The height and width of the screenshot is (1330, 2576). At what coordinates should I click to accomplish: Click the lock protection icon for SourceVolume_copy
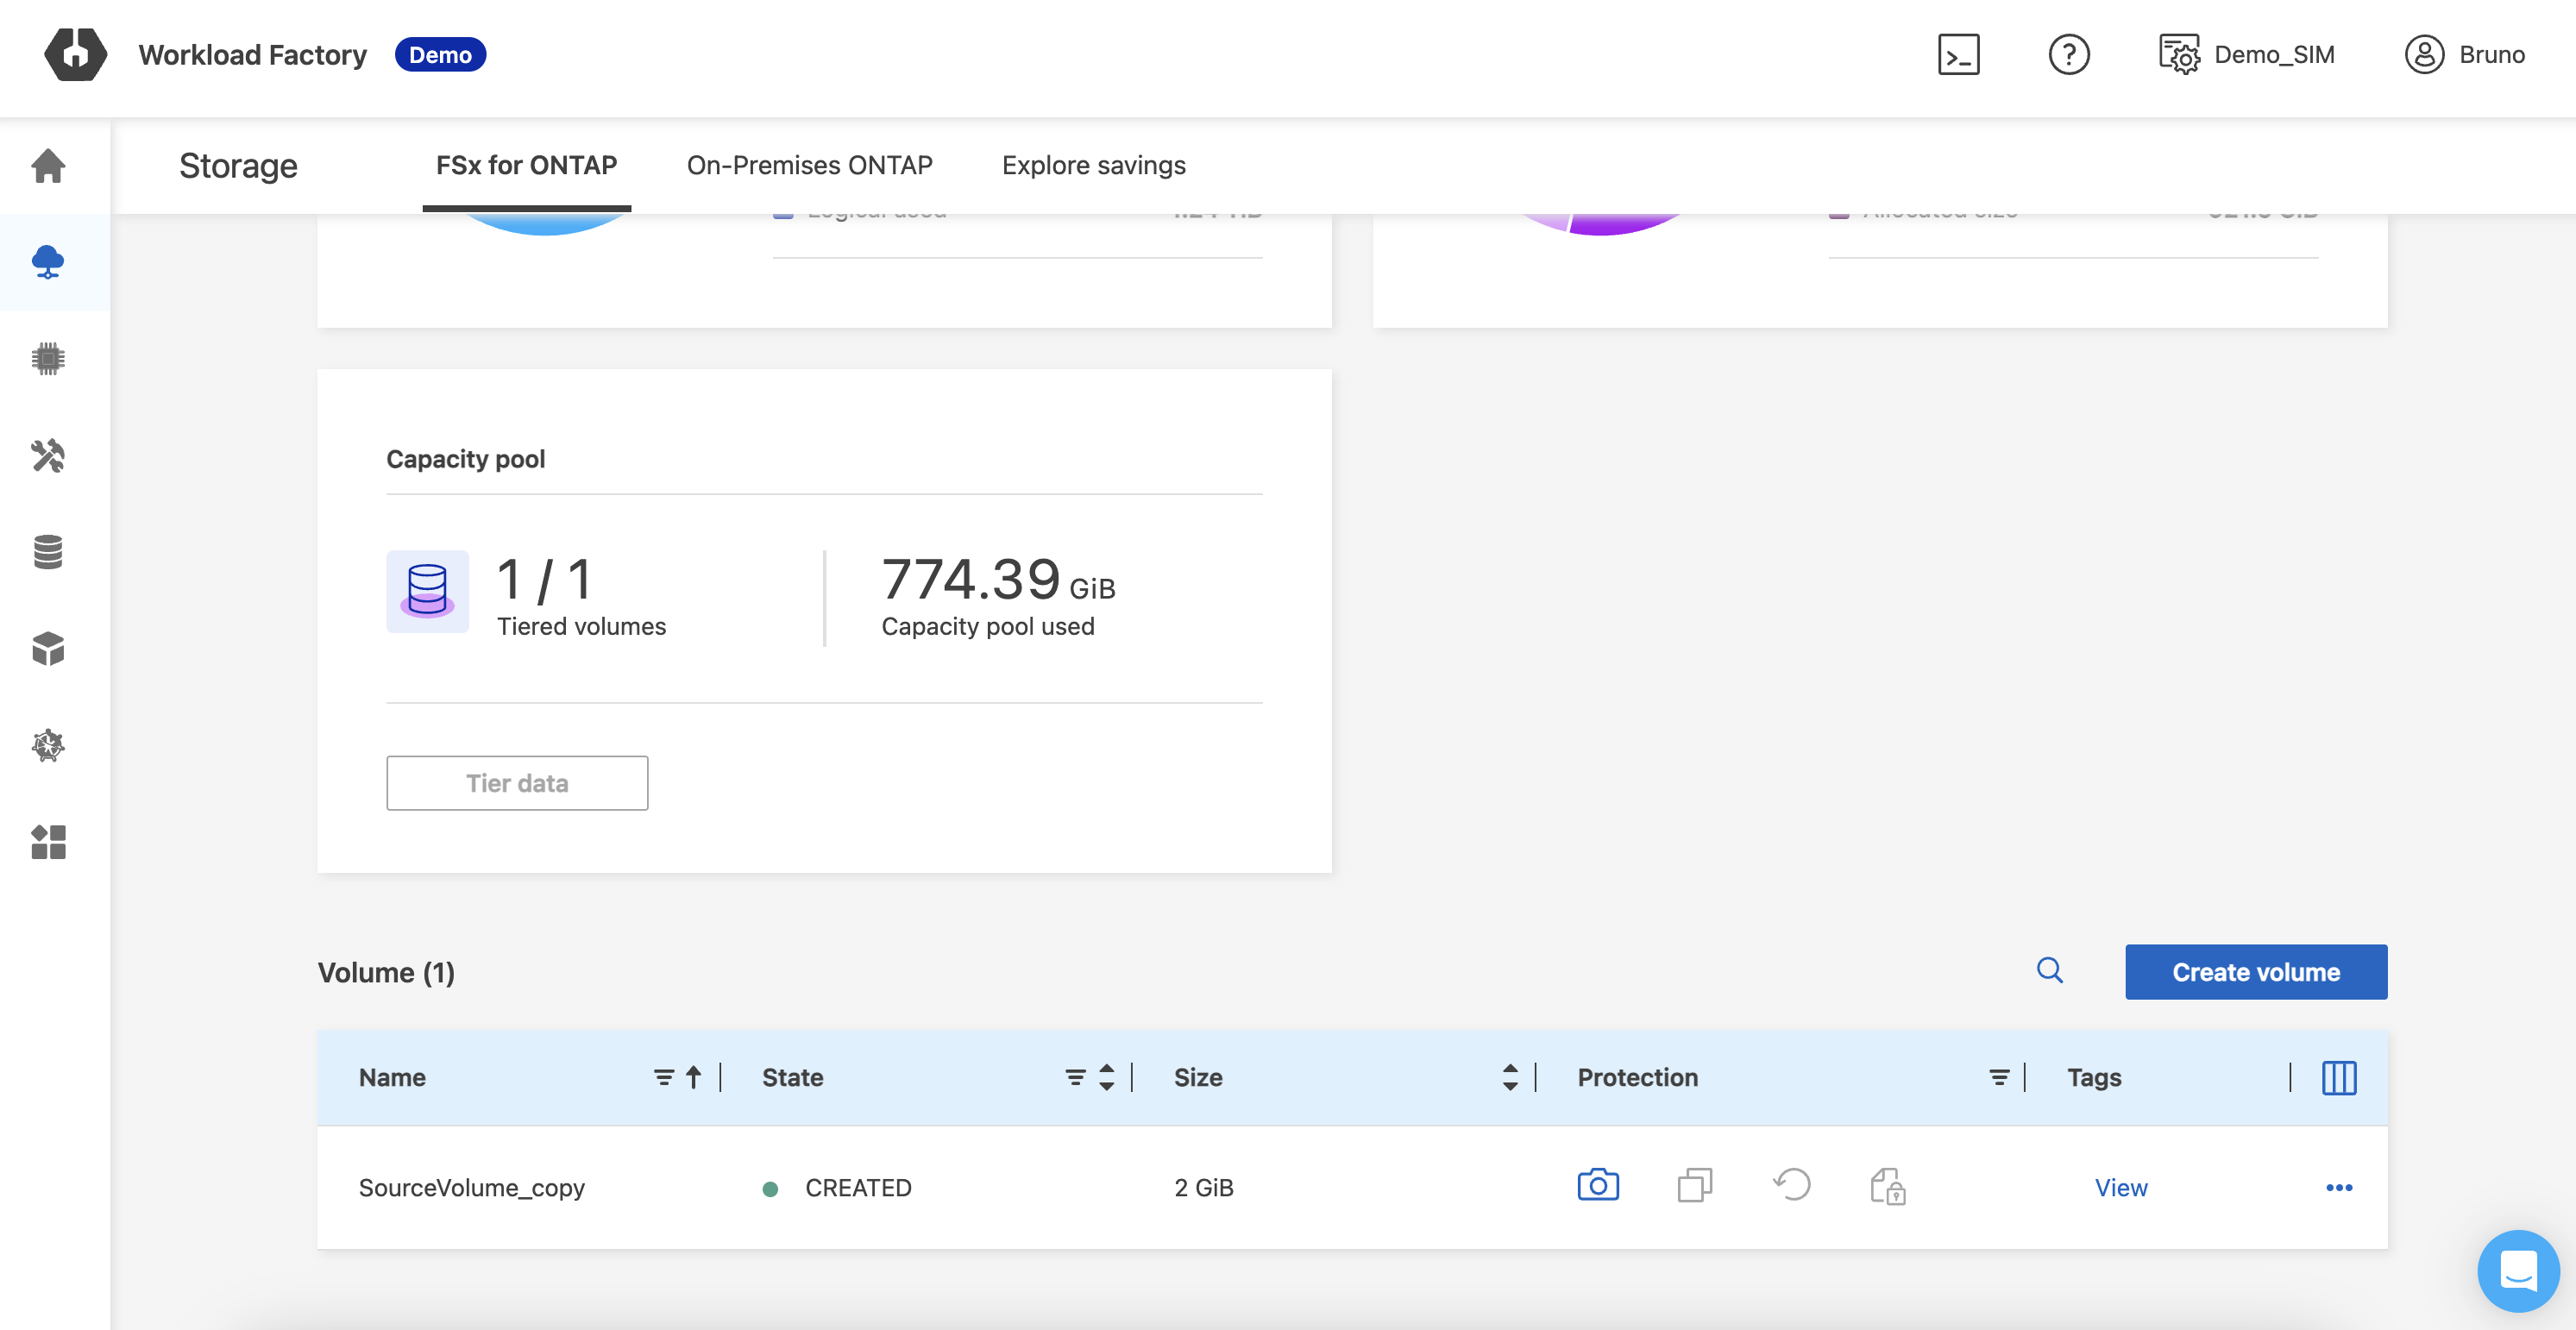tap(1887, 1186)
